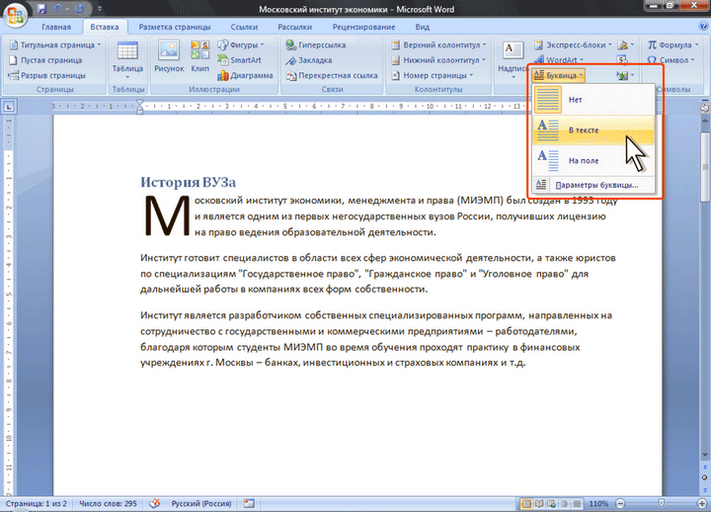
Task: Open the Номер страницы dropdown
Action: (x=432, y=75)
